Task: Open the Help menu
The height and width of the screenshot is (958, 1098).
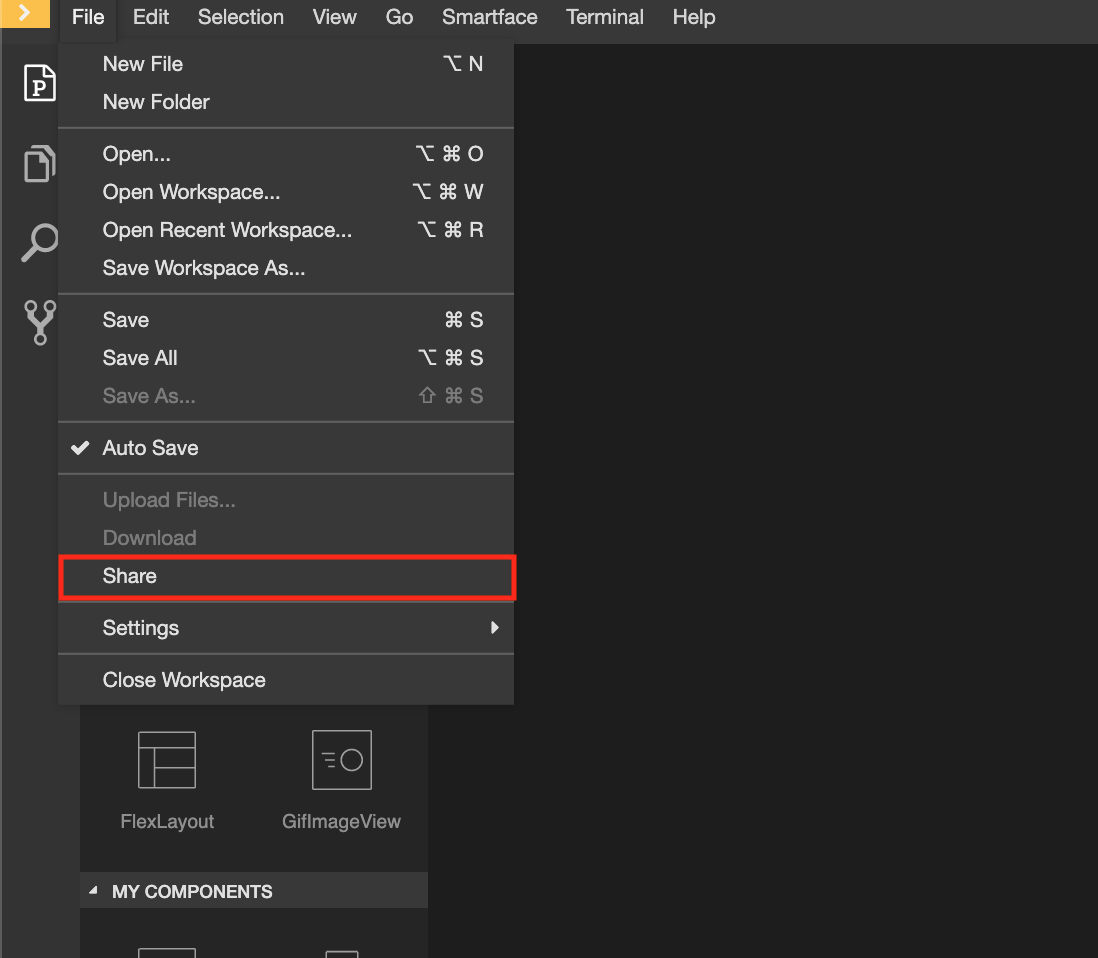Action: click(x=693, y=17)
